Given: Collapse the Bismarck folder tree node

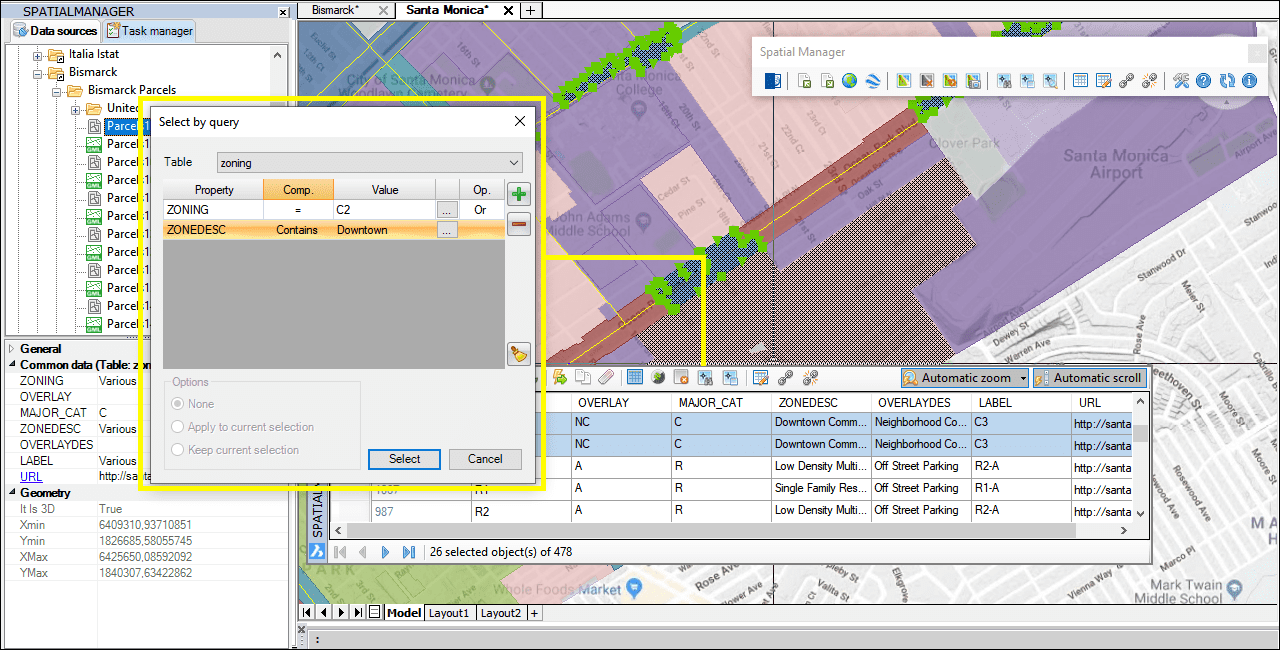Looking at the screenshot, I should point(39,73).
